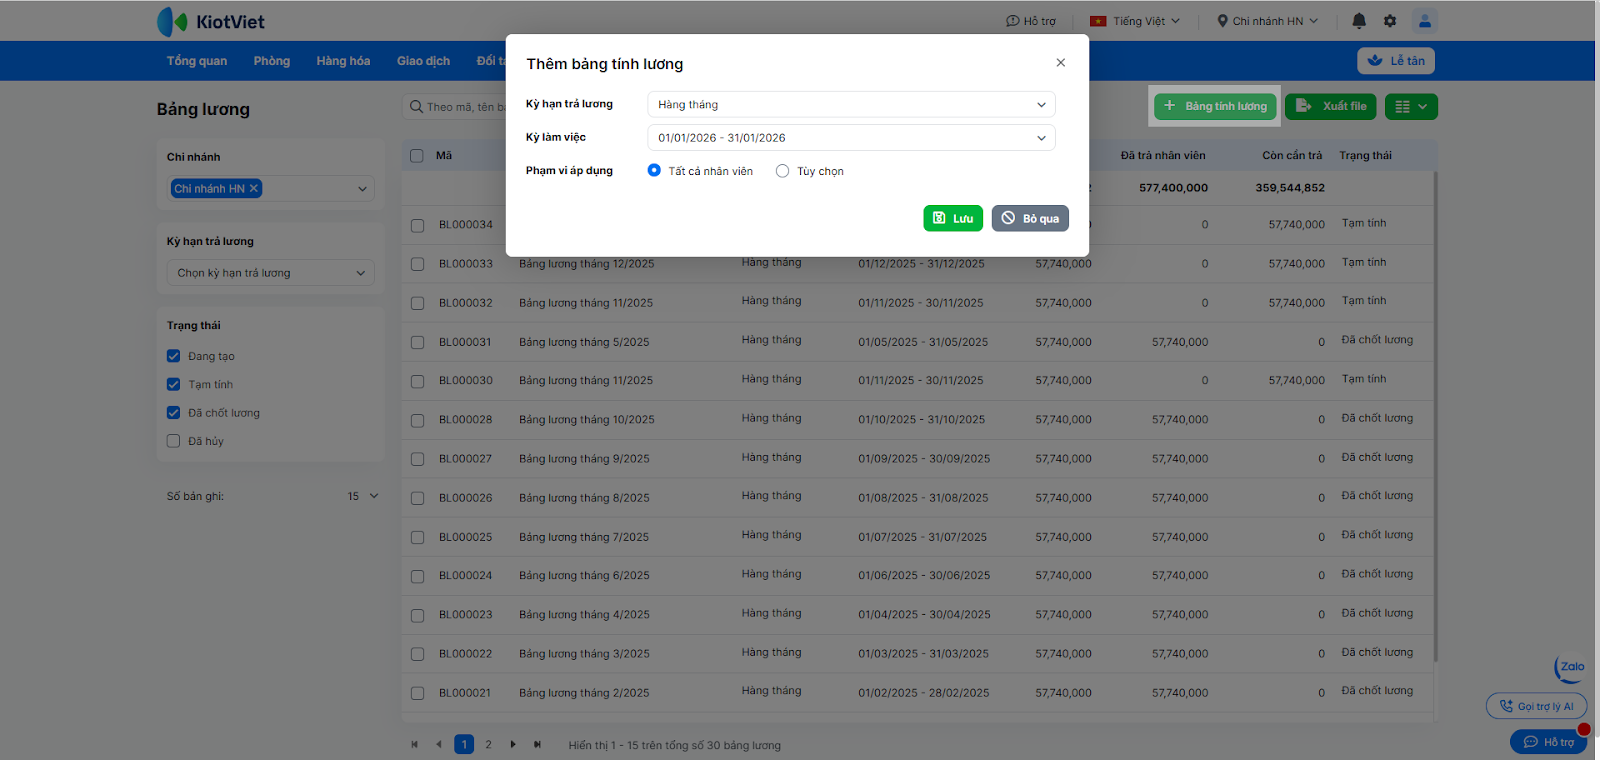Image resolution: width=1600 pixels, height=760 pixels.
Task: Tick the checkbox for row BL000034
Action: coord(417,226)
